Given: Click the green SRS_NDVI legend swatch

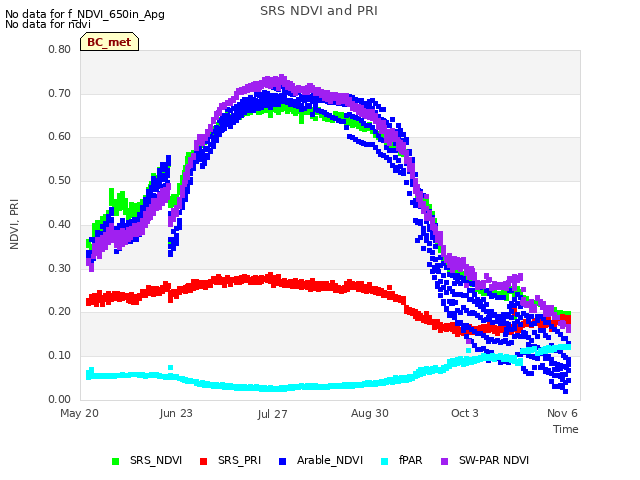Looking at the screenshot, I should 116,461.
